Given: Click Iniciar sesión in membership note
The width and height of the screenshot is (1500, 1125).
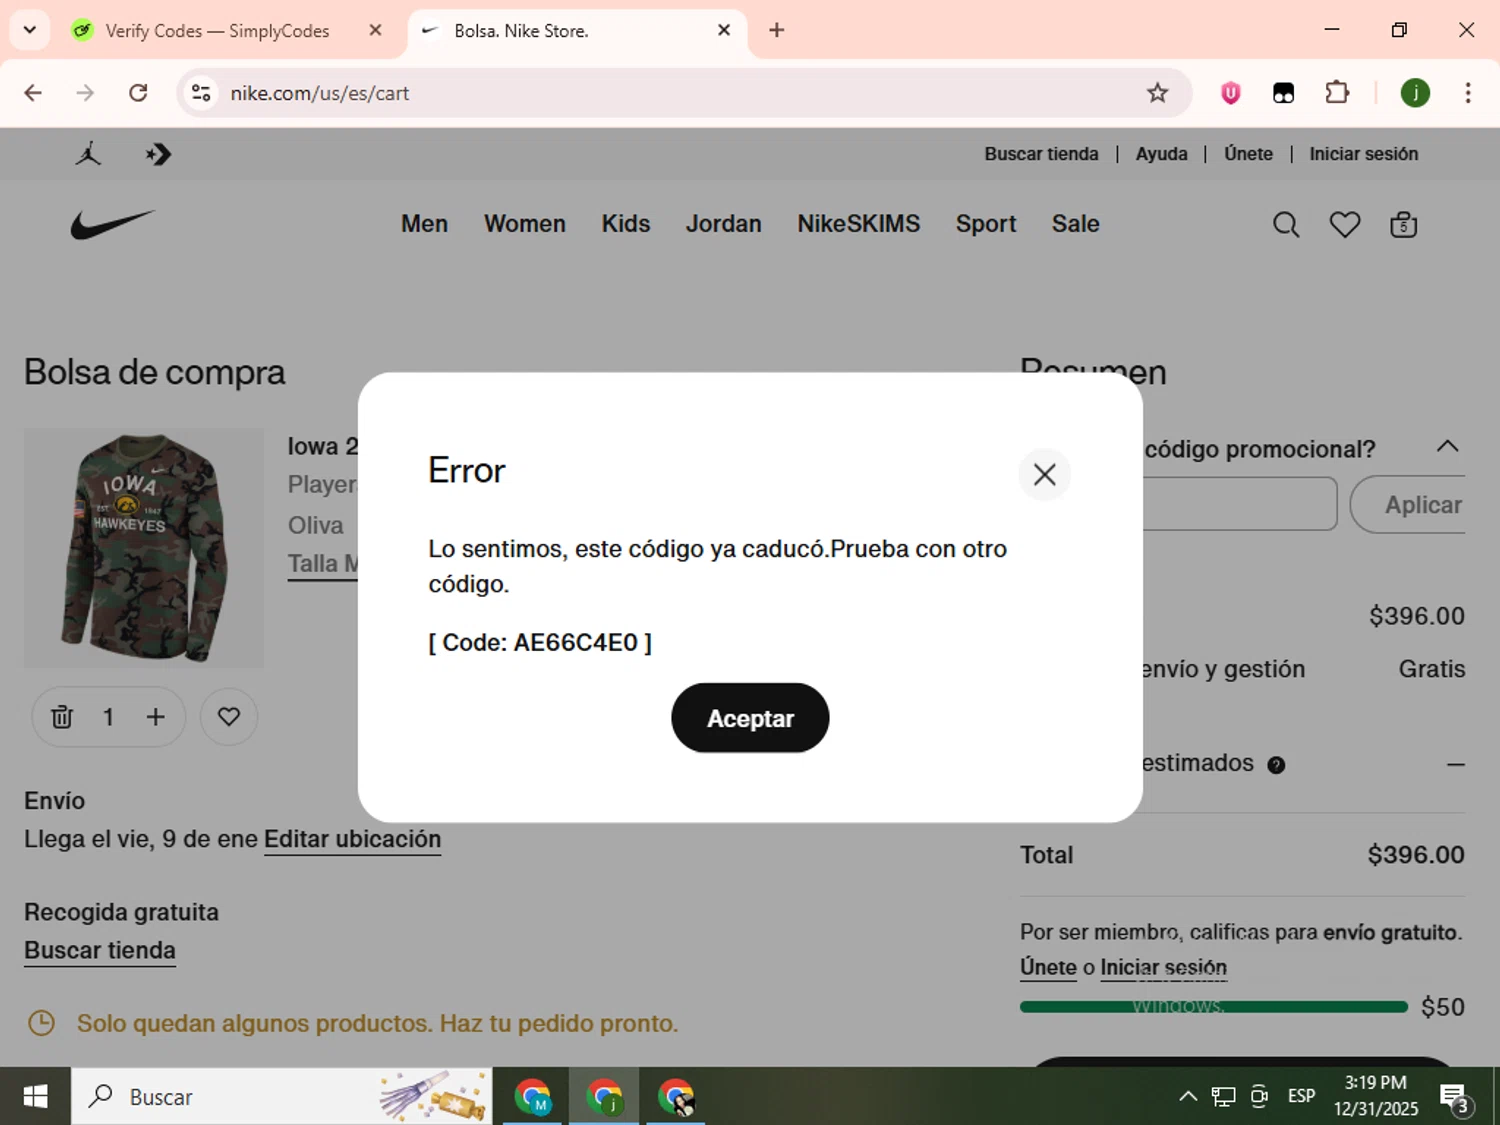Looking at the screenshot, I should tap(1163, 967).
